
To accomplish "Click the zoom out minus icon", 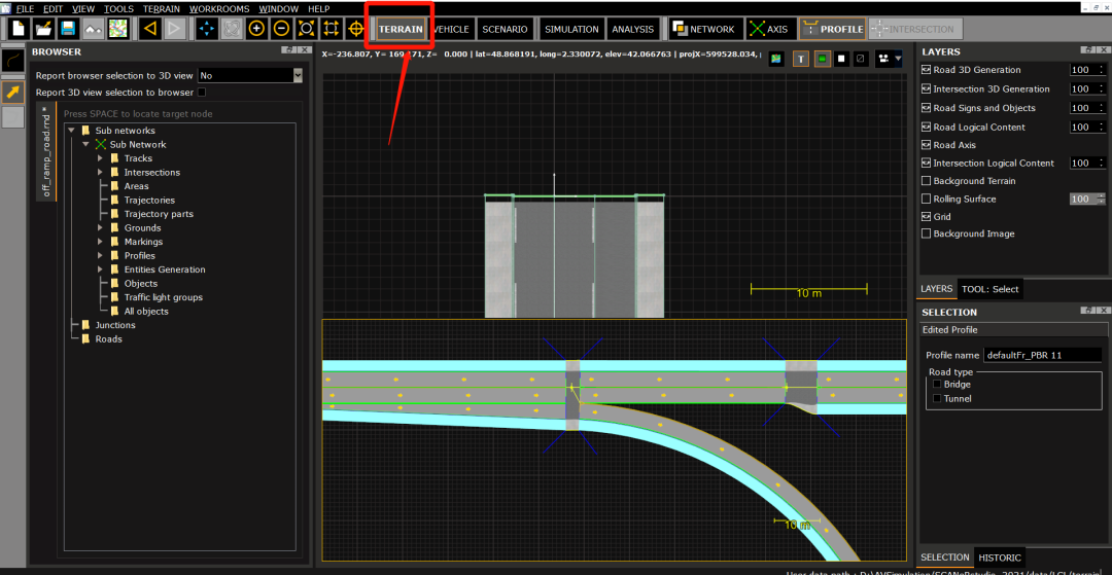I will 281,29.
